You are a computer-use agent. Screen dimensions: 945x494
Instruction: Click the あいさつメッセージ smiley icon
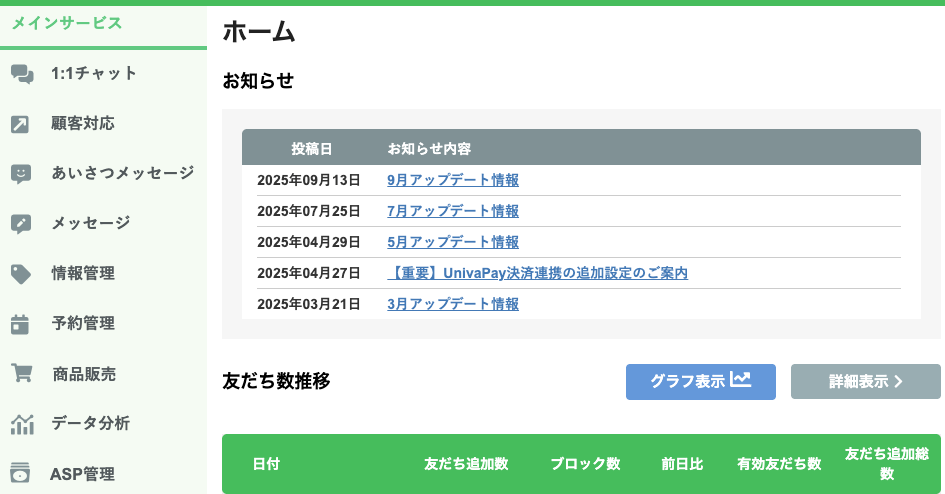pos(21,174)
